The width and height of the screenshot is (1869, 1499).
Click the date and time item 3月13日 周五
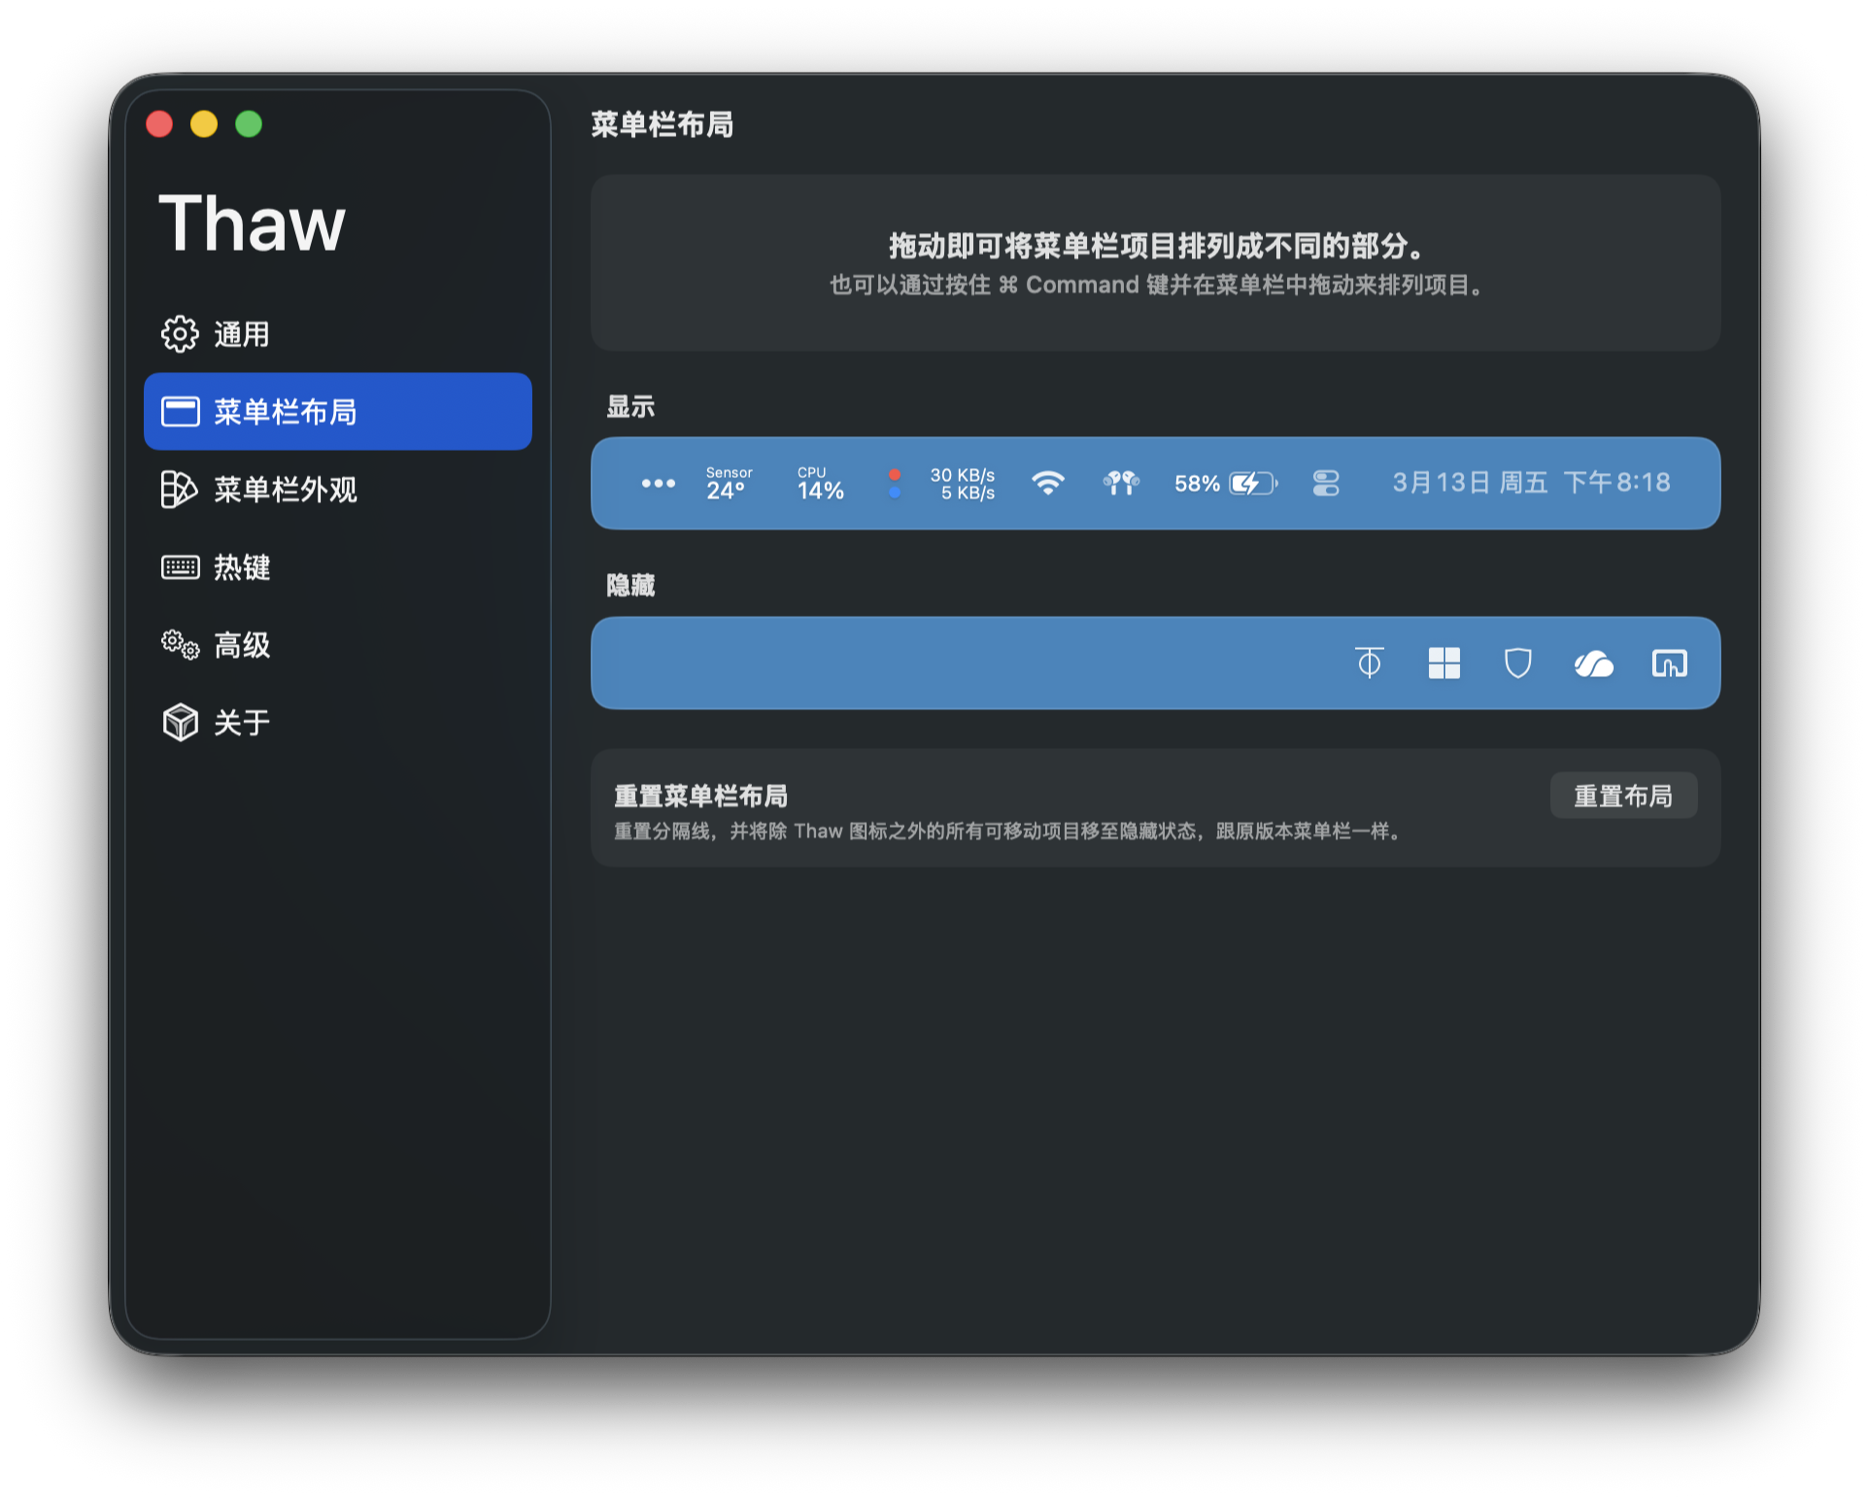1530,484
